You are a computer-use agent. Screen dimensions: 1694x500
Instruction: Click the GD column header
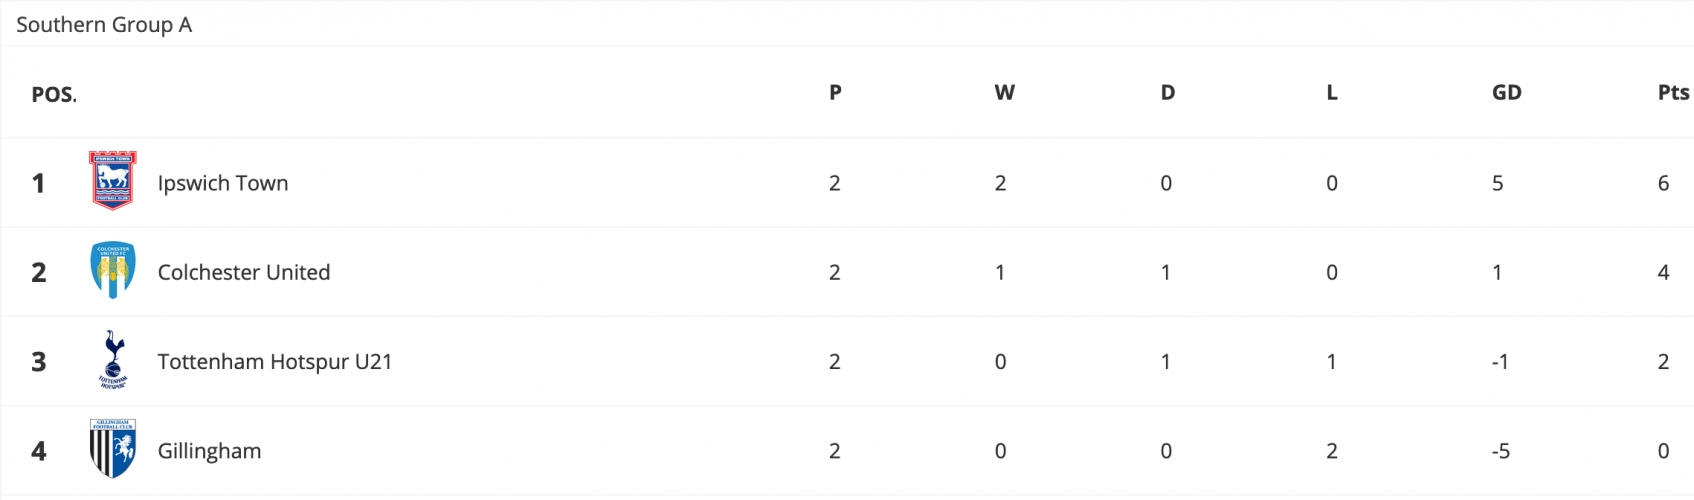pyautogui.click(x=1506, y=92)
